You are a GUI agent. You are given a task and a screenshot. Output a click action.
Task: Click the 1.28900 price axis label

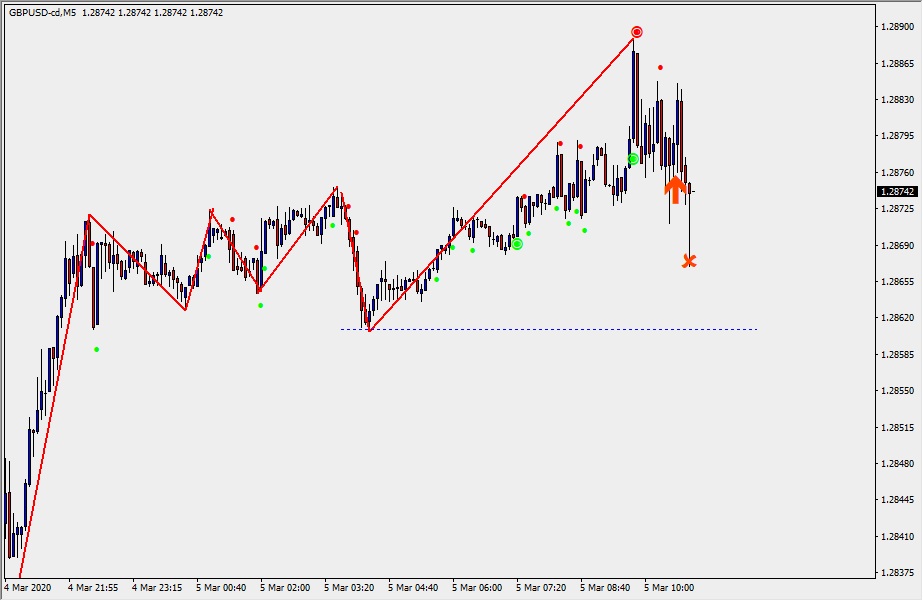(x=897, y=27)
